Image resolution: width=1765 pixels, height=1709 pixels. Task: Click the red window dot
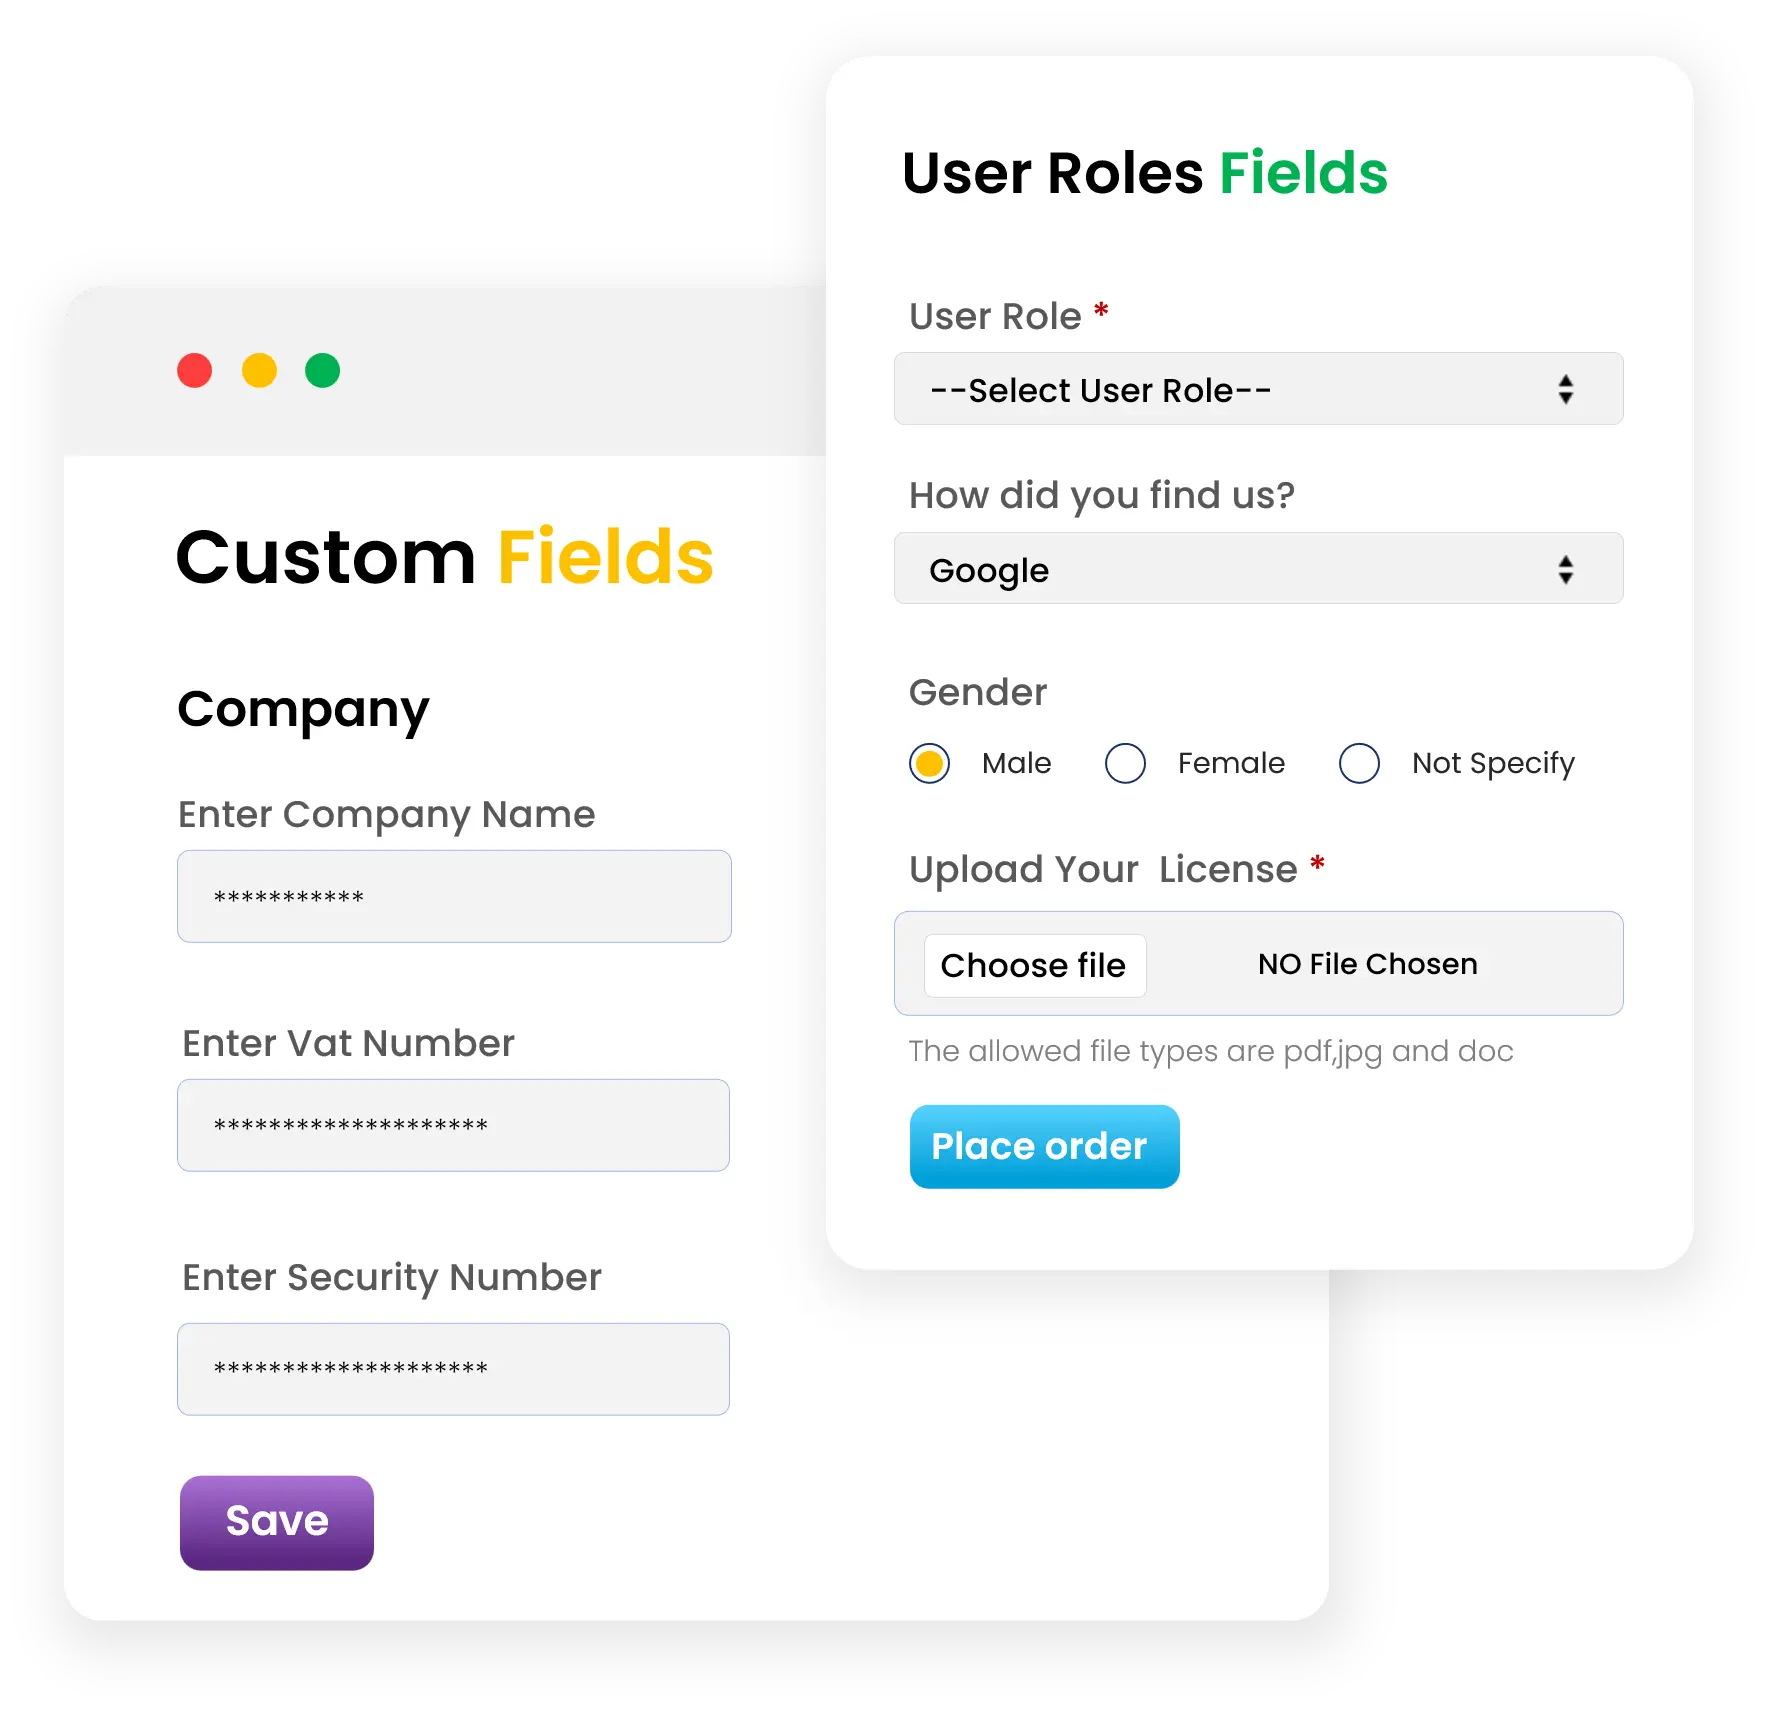pyautogui.click(x=195, y=371)
